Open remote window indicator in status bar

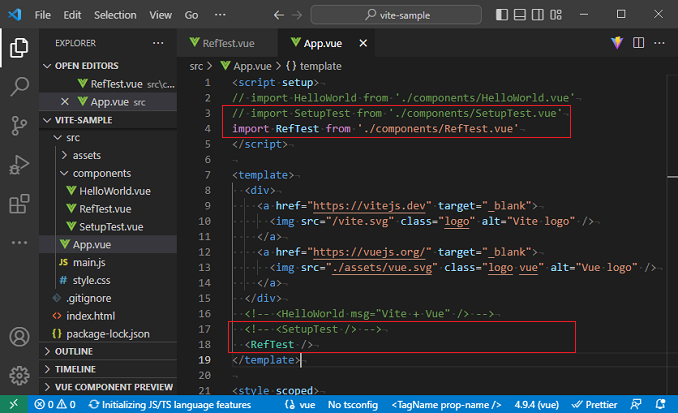coord(14,404)
